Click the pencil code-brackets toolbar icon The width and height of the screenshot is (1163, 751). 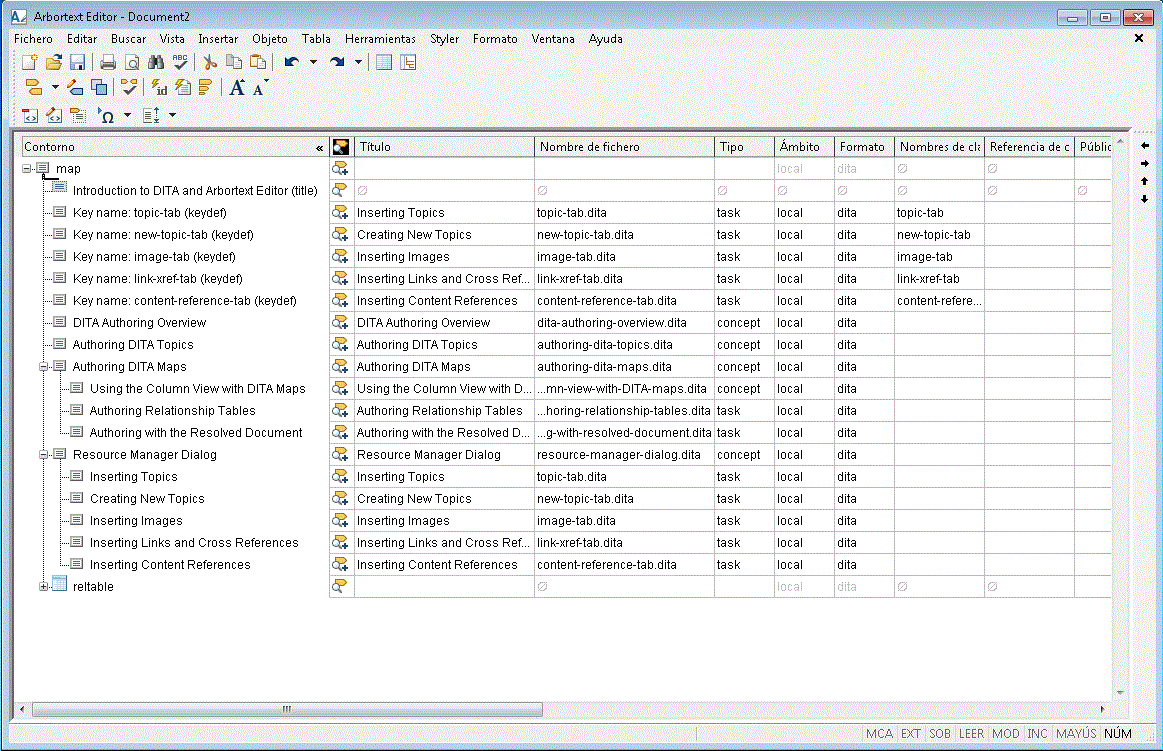pyautogui.click(x=53, y=116)
